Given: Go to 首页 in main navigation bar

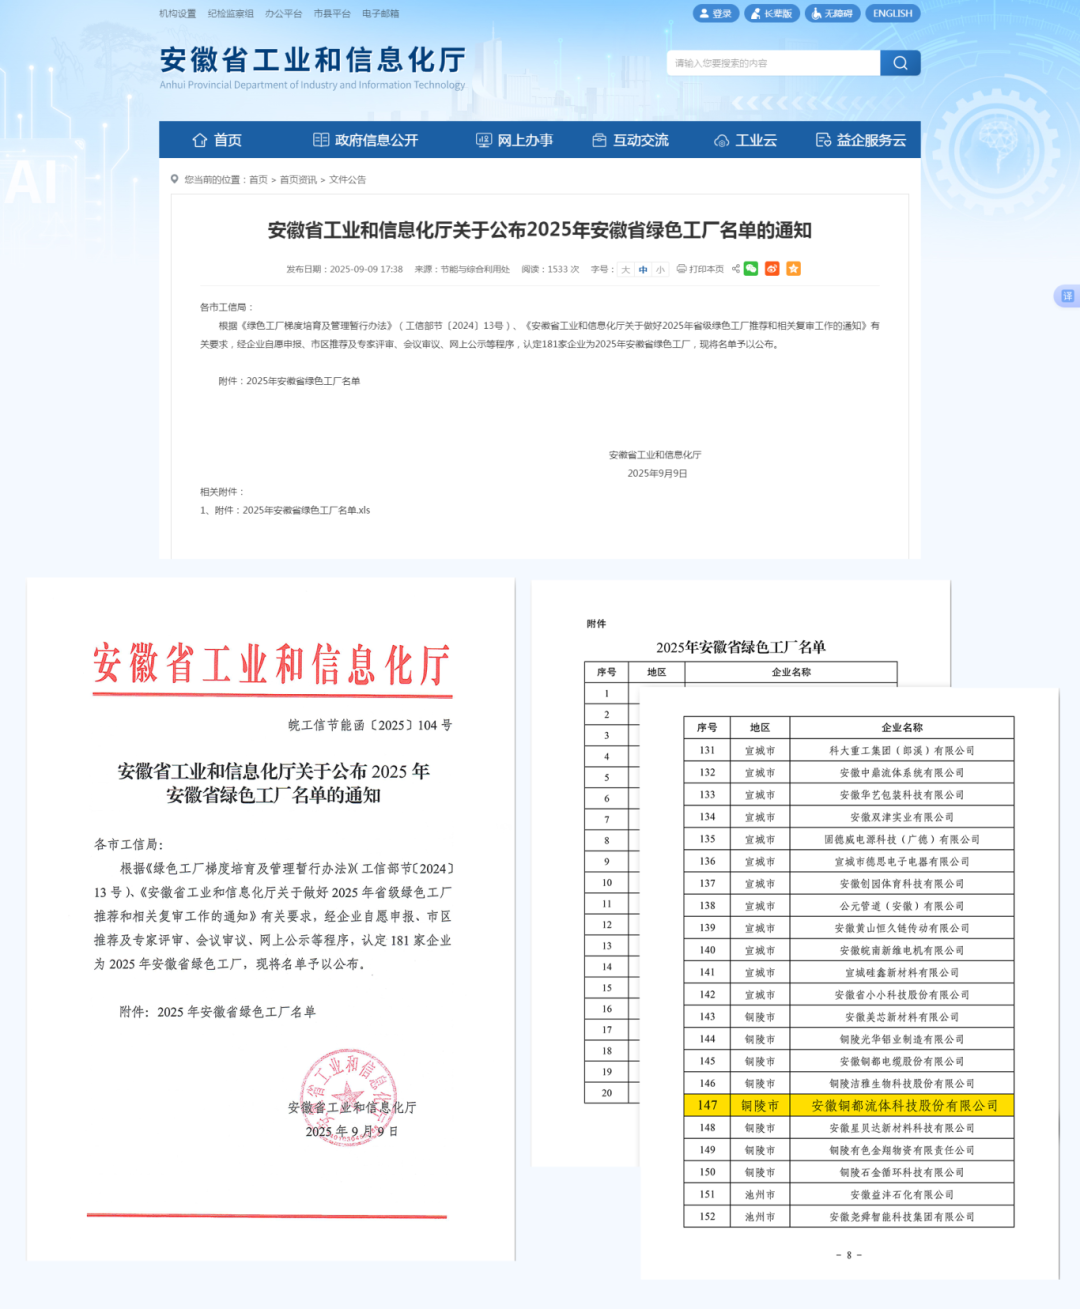Looking at the screenshot, I should (x=217, y=140).
